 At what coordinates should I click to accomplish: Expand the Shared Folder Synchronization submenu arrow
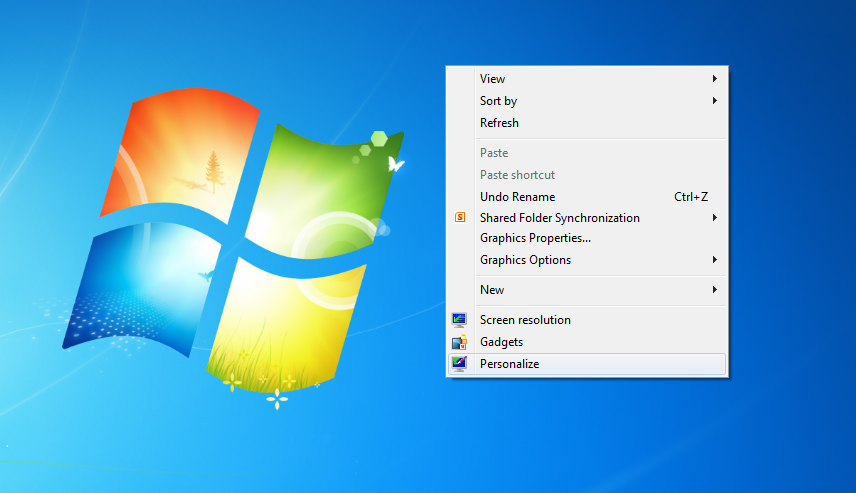(x=714, y=217)
